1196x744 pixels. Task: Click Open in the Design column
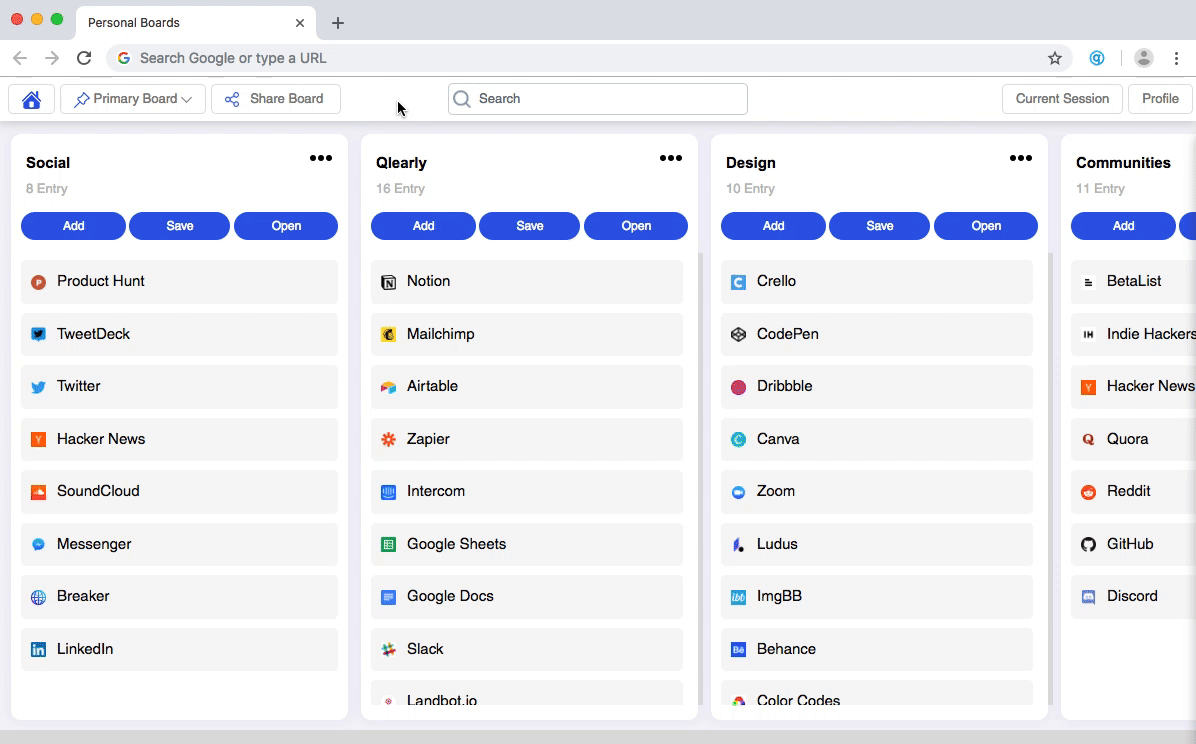click(985, 226)
